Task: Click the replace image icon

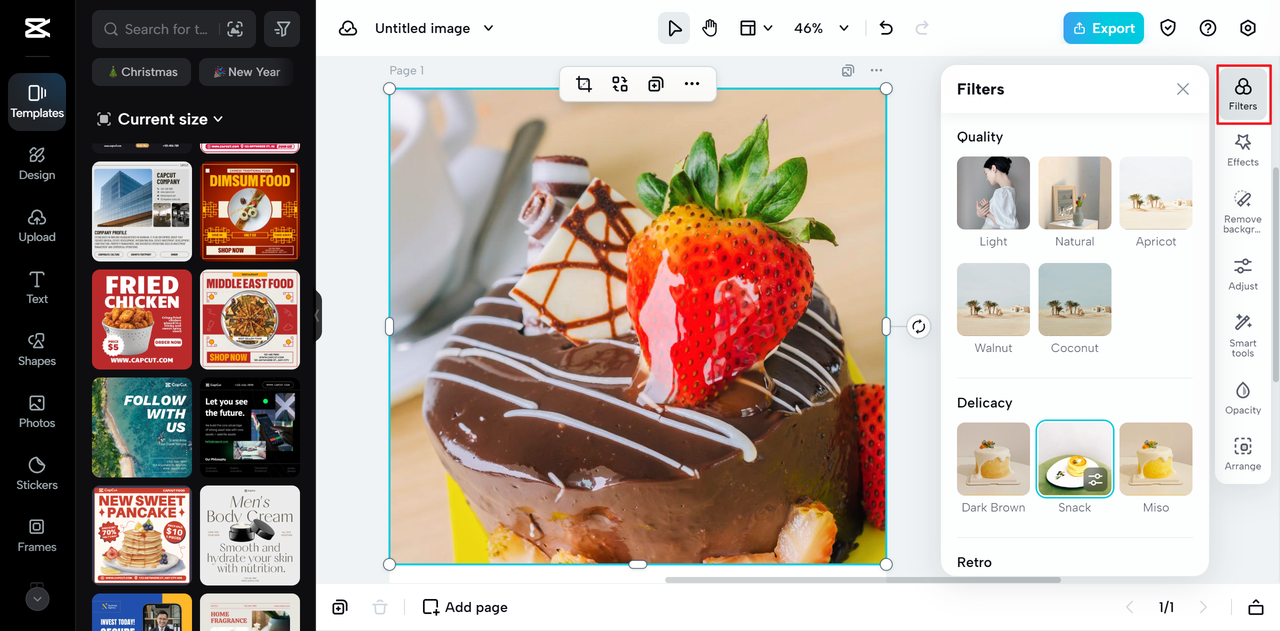Action: point(620,84)
